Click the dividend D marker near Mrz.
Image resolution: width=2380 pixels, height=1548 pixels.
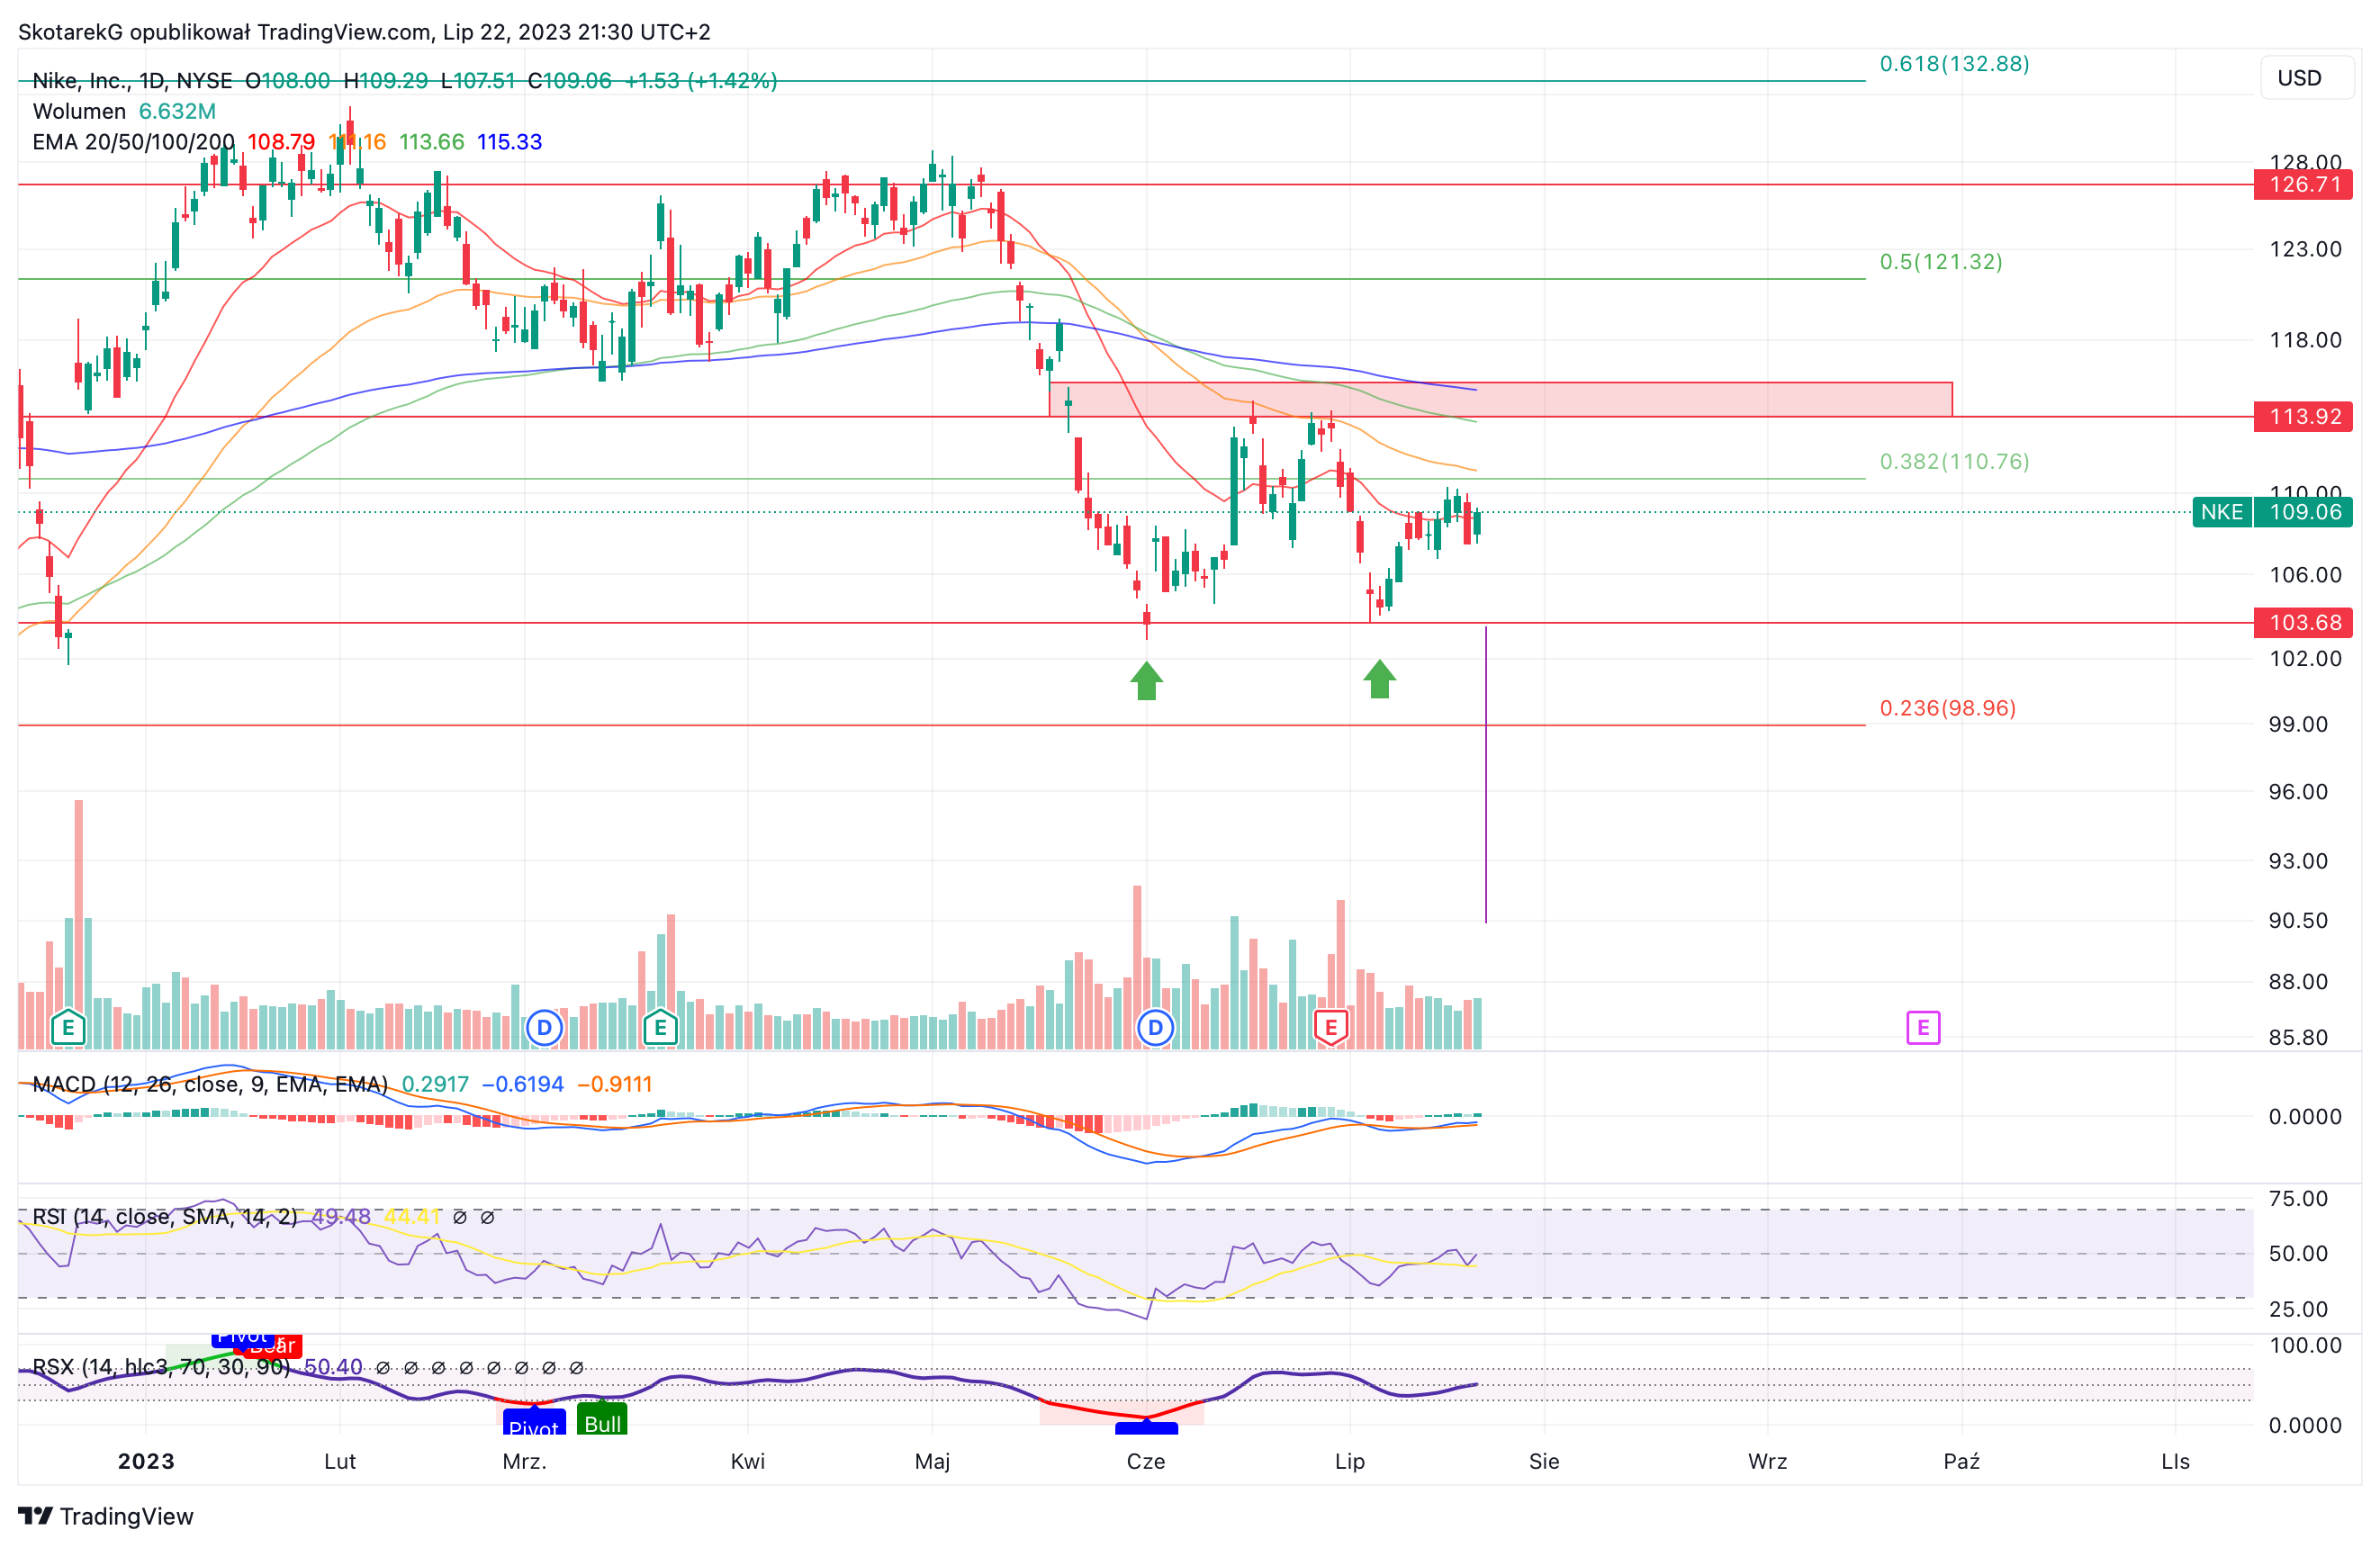point(544,1027)
